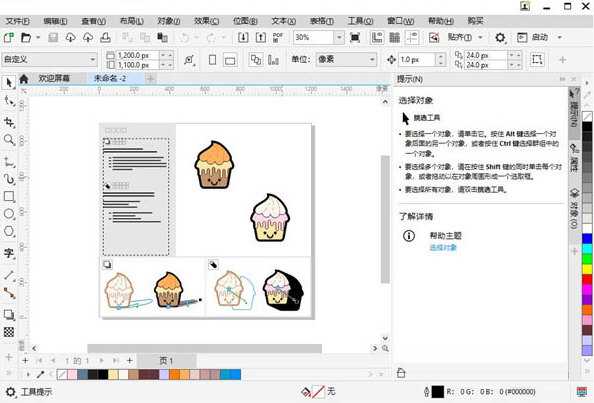This screenshot has height=403, width=594.
Task: Click 选择对象 help link
Action: click(x=443, y=248)
